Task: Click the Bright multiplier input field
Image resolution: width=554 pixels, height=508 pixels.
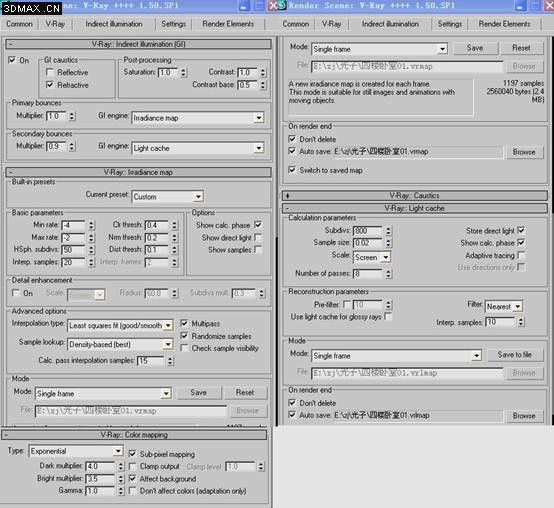Action: [100, 479]
